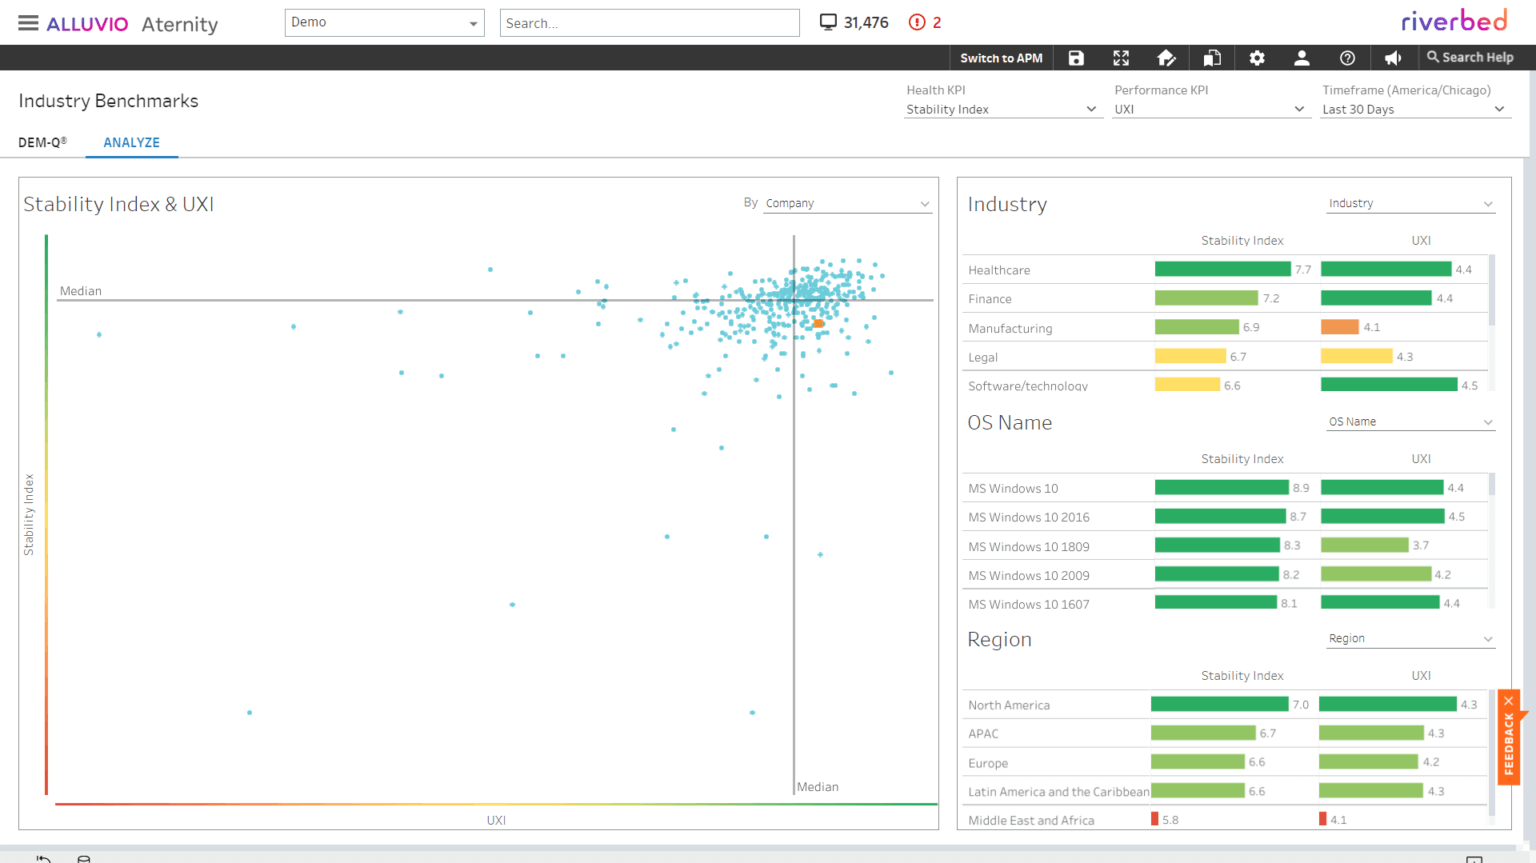Open the Timeframe dropdown set to Last 30 Days
This screenshot has width=1536, height=863.
pyautogui.click(x=1414, y=109)
